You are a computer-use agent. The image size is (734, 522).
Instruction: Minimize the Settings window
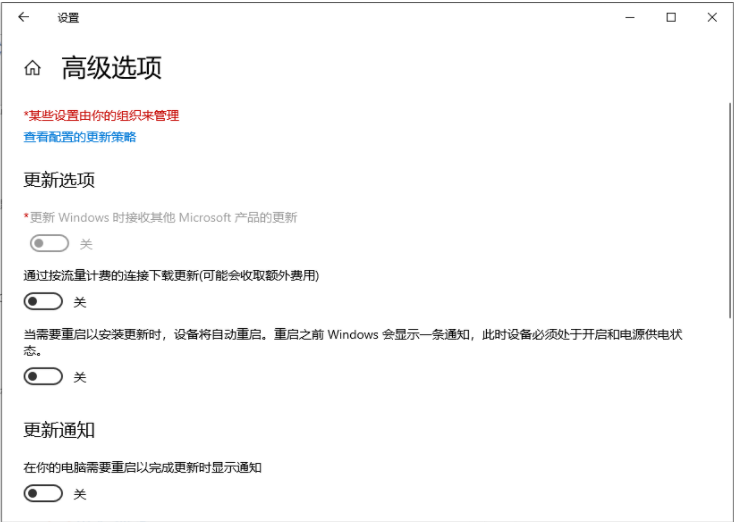[629, 17]
